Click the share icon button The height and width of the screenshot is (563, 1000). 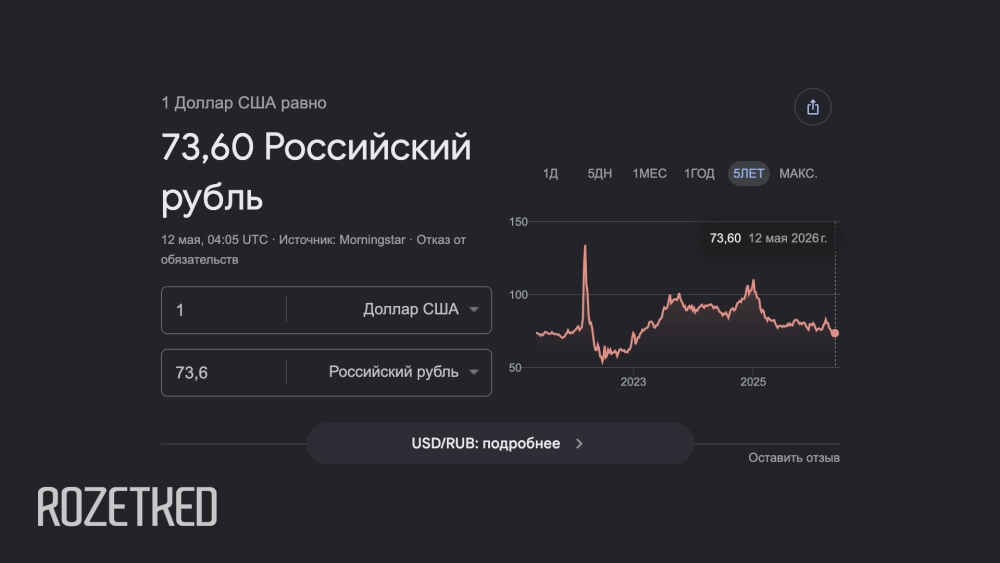(x=812, y=107)
